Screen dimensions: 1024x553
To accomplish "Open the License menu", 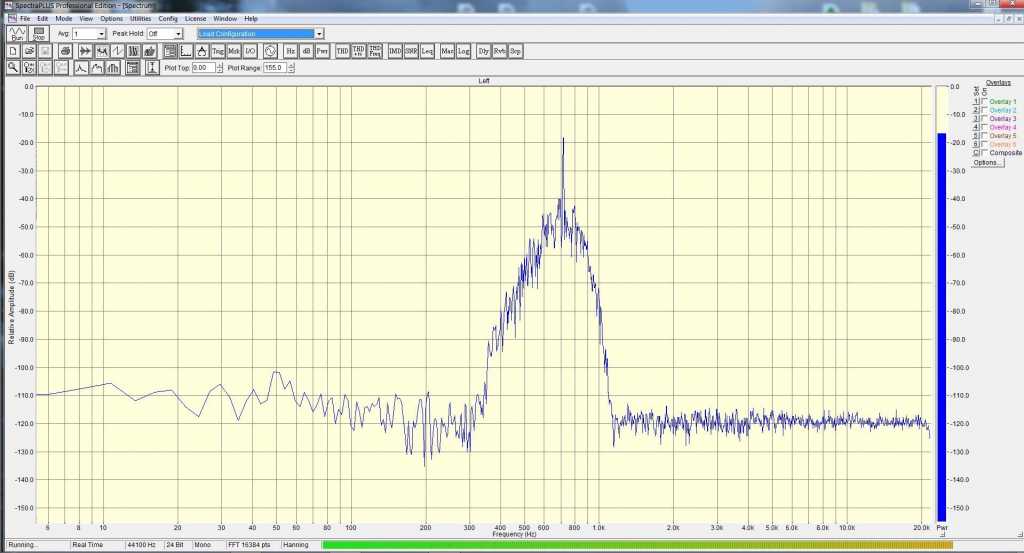I will point(195,18).
